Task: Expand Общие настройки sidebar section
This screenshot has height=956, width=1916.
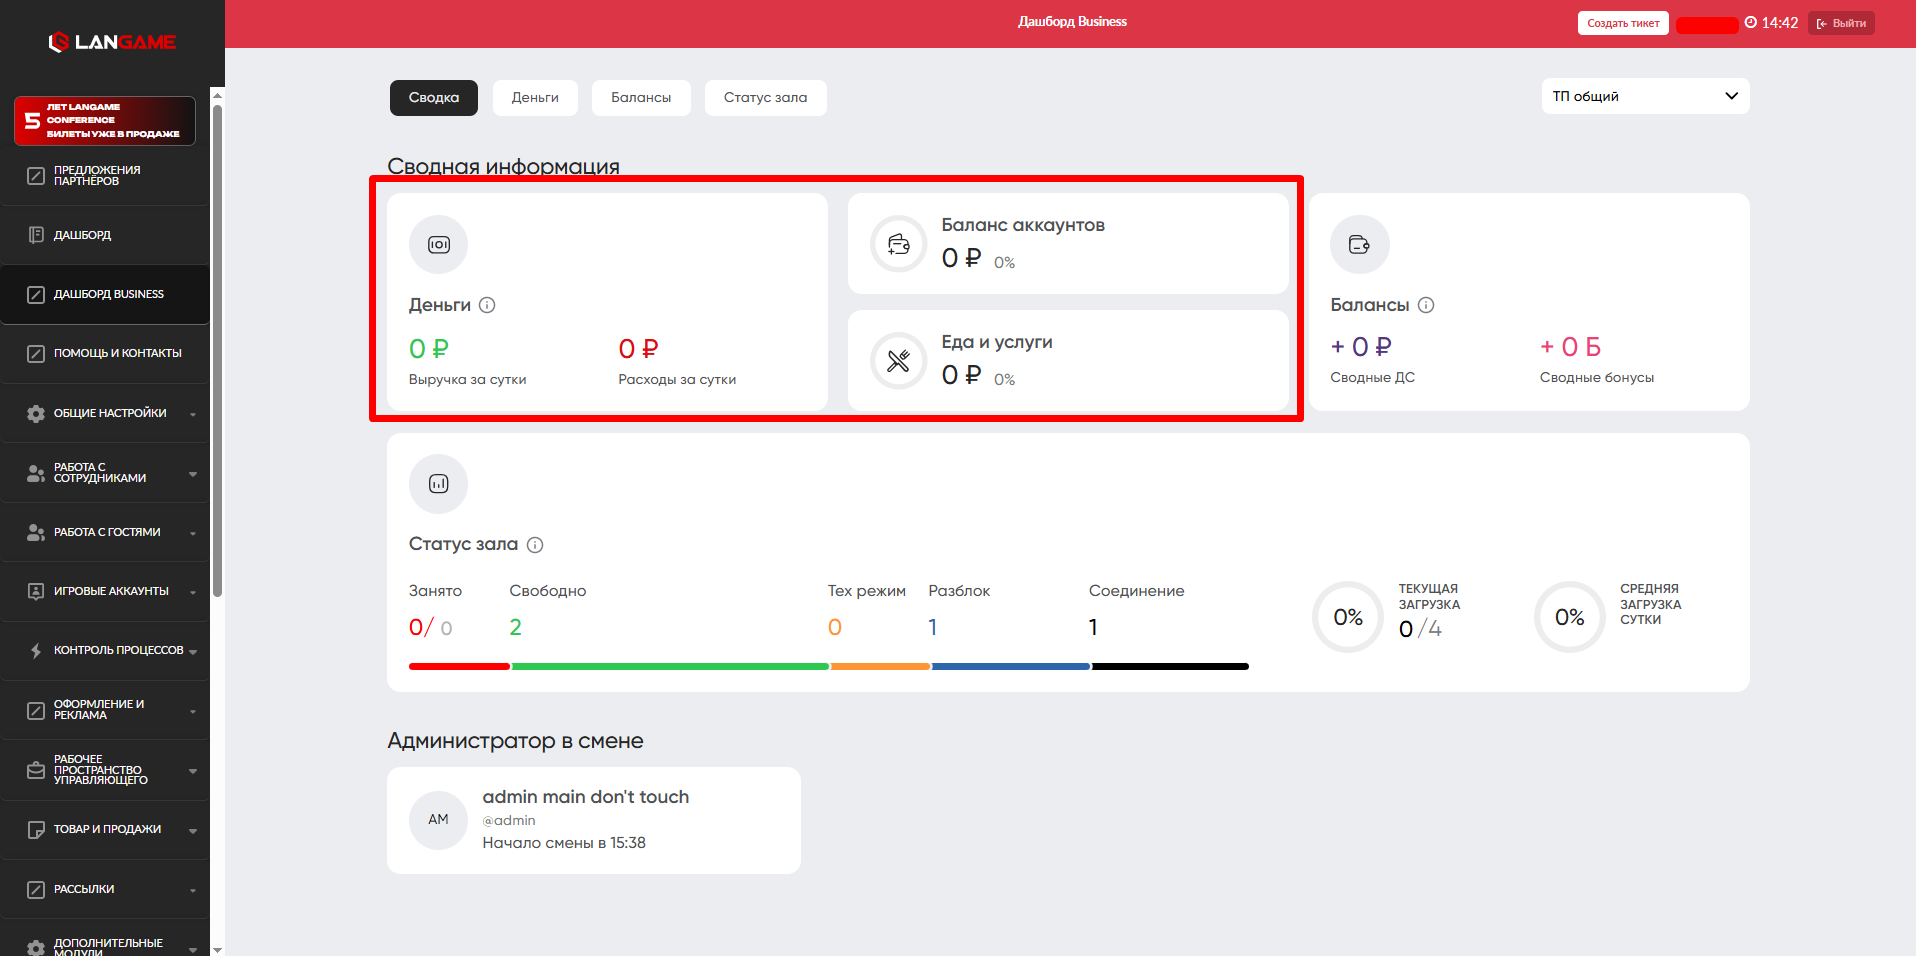Action: click(x=110, y=413)
